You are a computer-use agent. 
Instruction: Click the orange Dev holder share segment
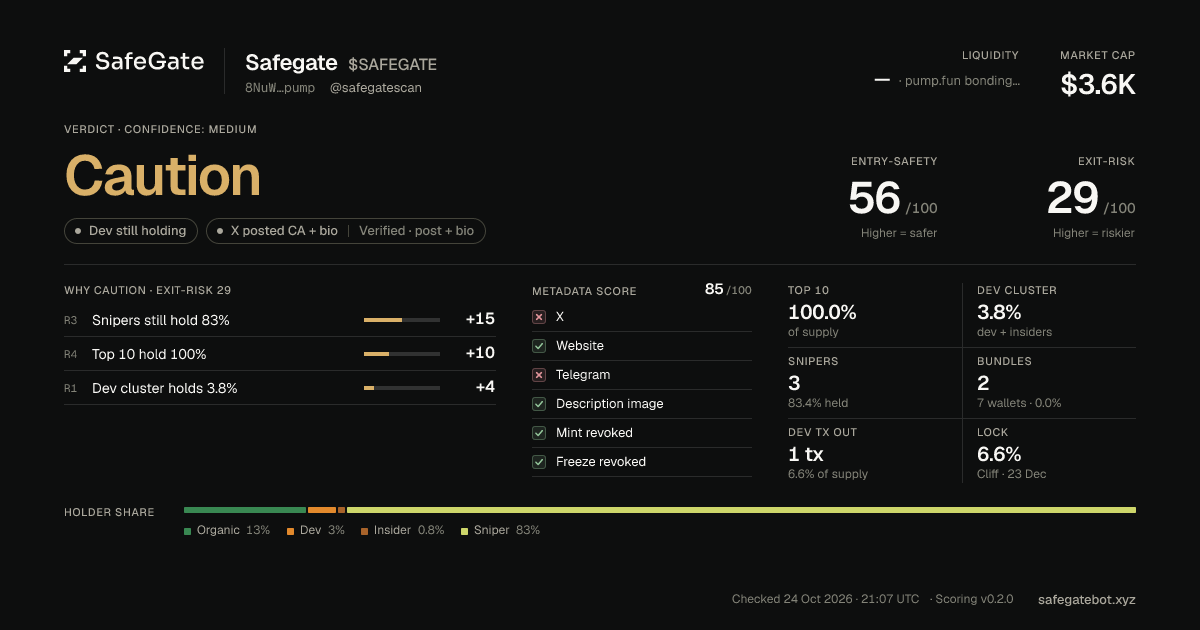click(x=322, y=510)
